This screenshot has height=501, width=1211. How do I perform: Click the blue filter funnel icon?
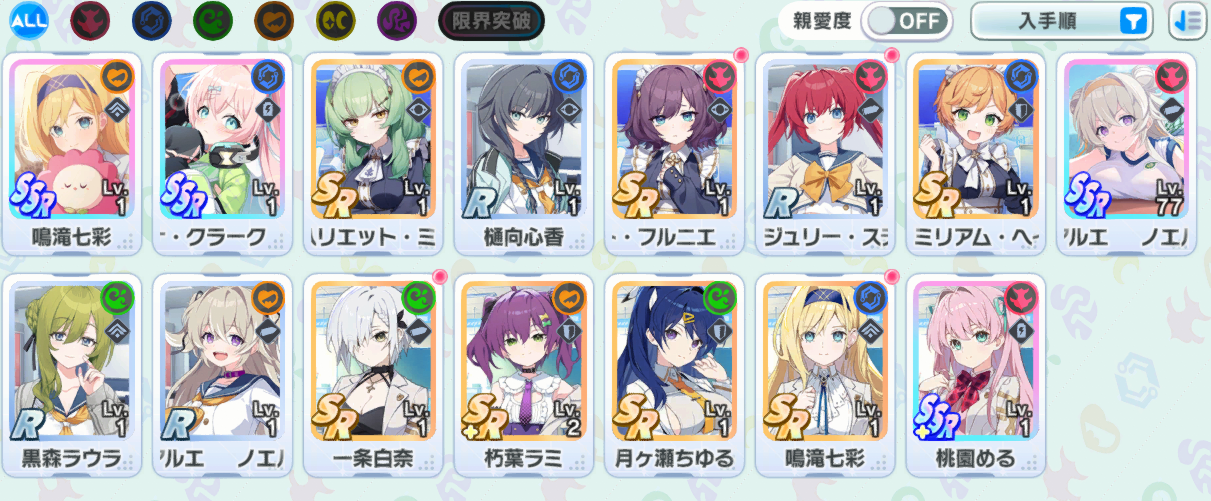click(x=1132, y=20)
